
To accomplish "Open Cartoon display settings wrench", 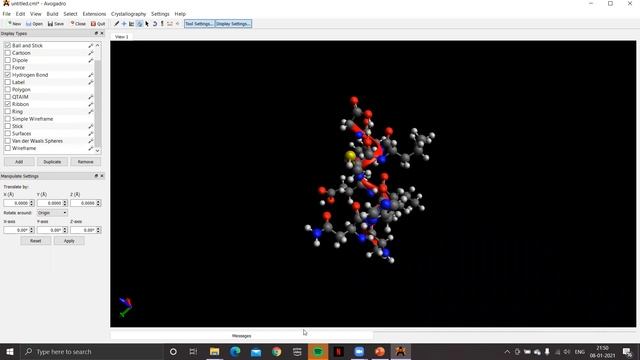I will point(91,53).
